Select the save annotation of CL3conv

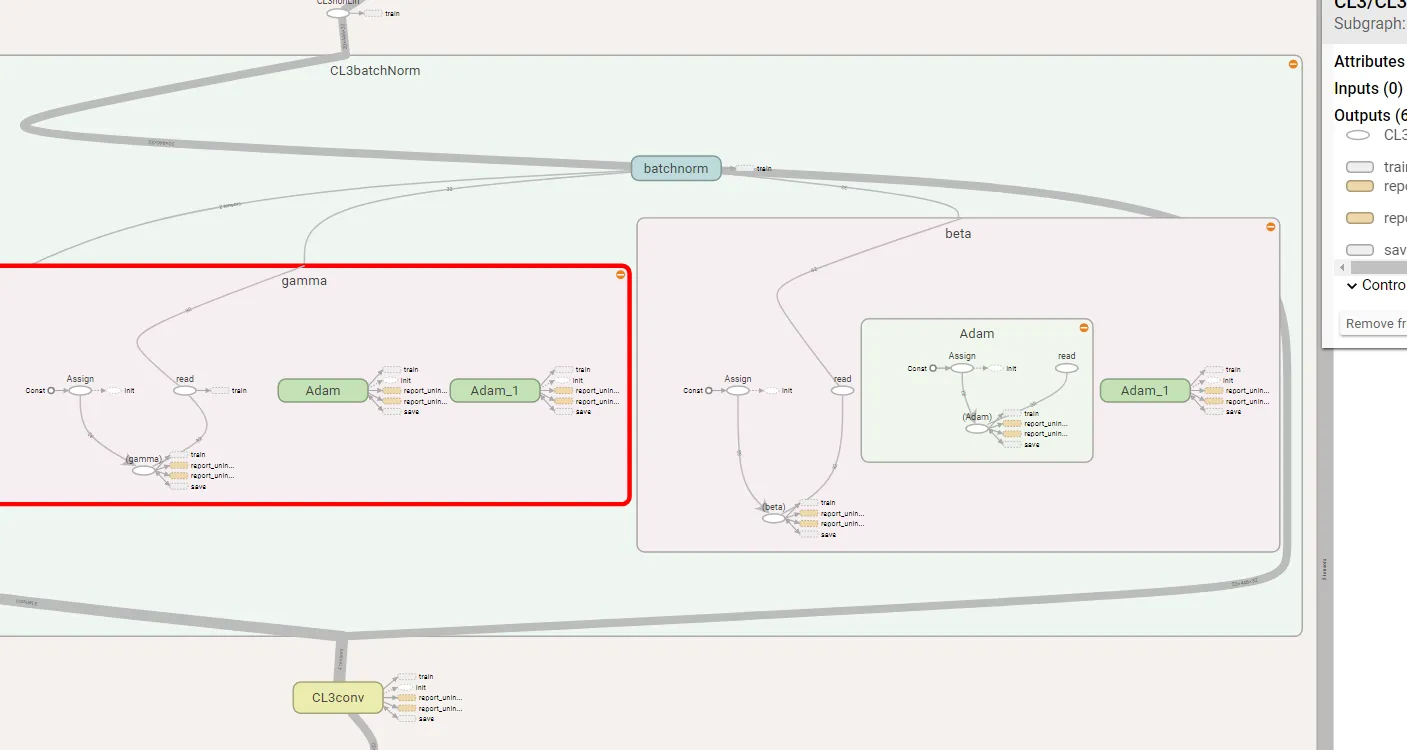[x=407, y=719]
